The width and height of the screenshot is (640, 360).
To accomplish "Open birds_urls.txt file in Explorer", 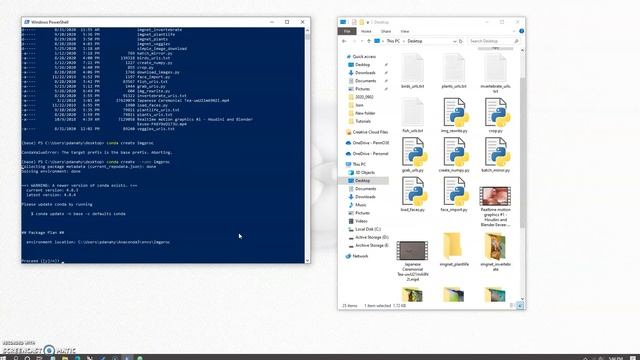I will [413, 71].
